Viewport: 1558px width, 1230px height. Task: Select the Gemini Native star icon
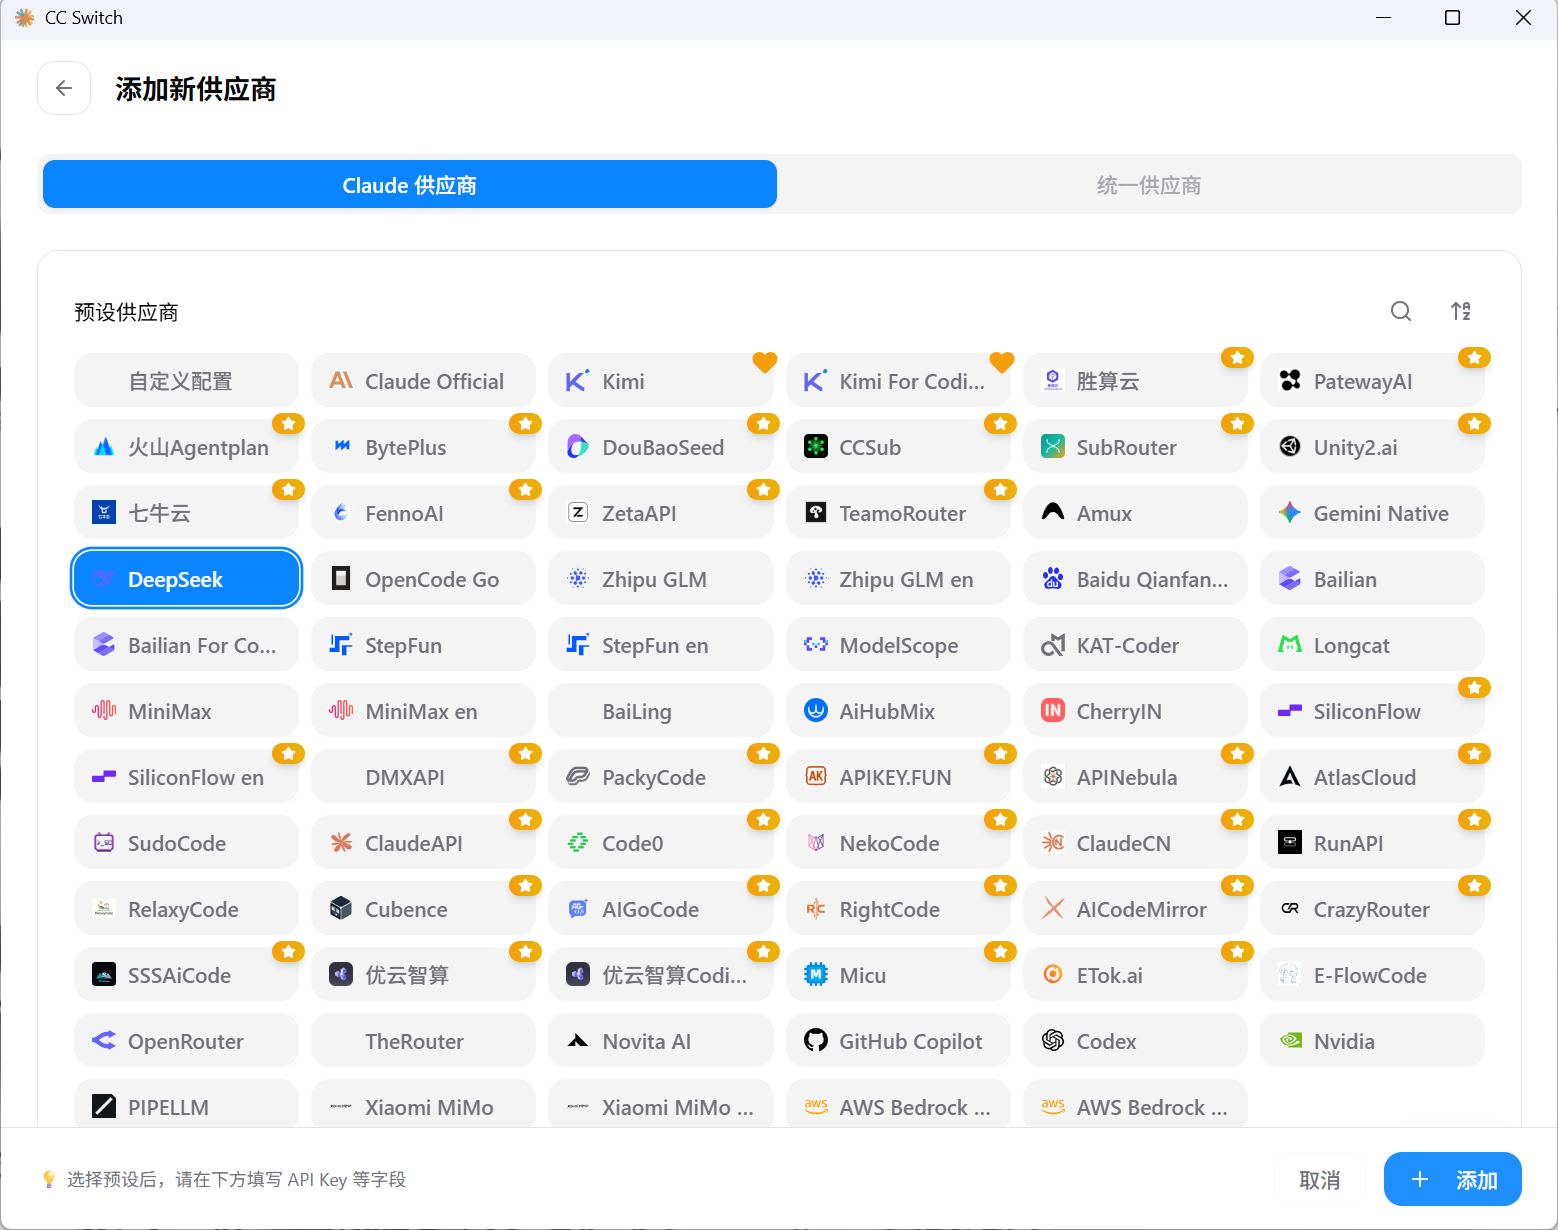[1290, 513]
